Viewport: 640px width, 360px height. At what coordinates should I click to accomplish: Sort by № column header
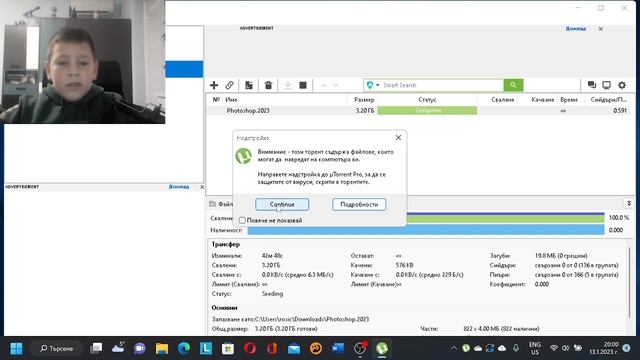[216, 100]
